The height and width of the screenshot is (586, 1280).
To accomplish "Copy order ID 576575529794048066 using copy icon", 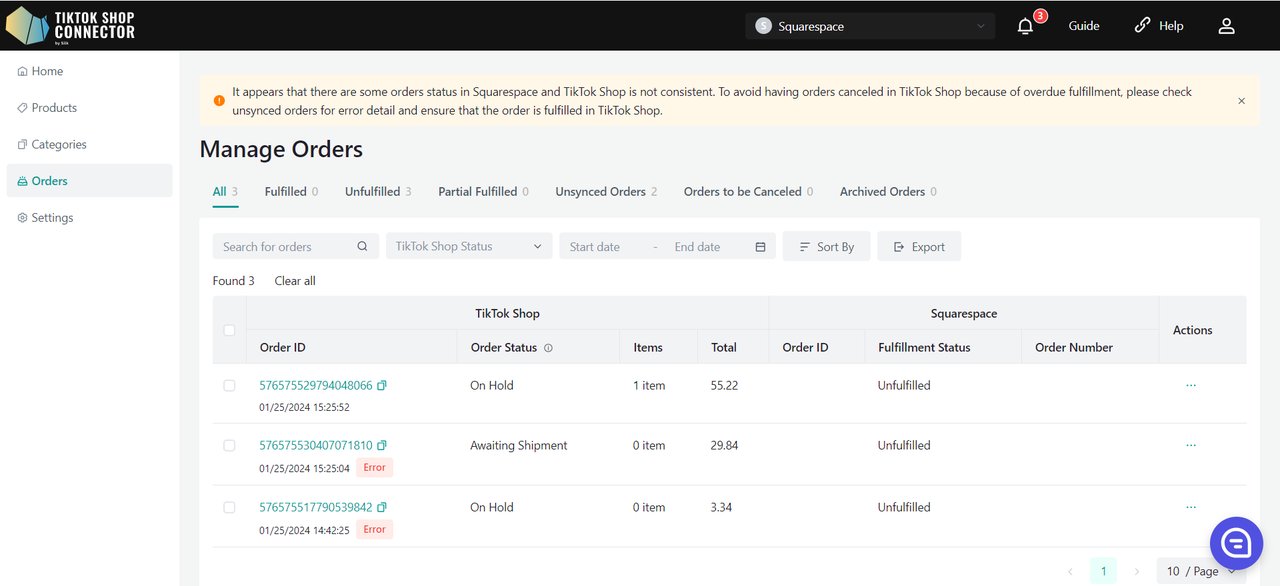I will coord(382,385).
